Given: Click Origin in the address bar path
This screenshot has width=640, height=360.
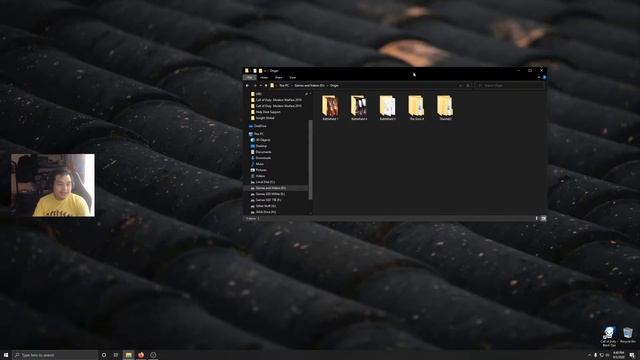Looking at the screenshot, I should point(334,85).
